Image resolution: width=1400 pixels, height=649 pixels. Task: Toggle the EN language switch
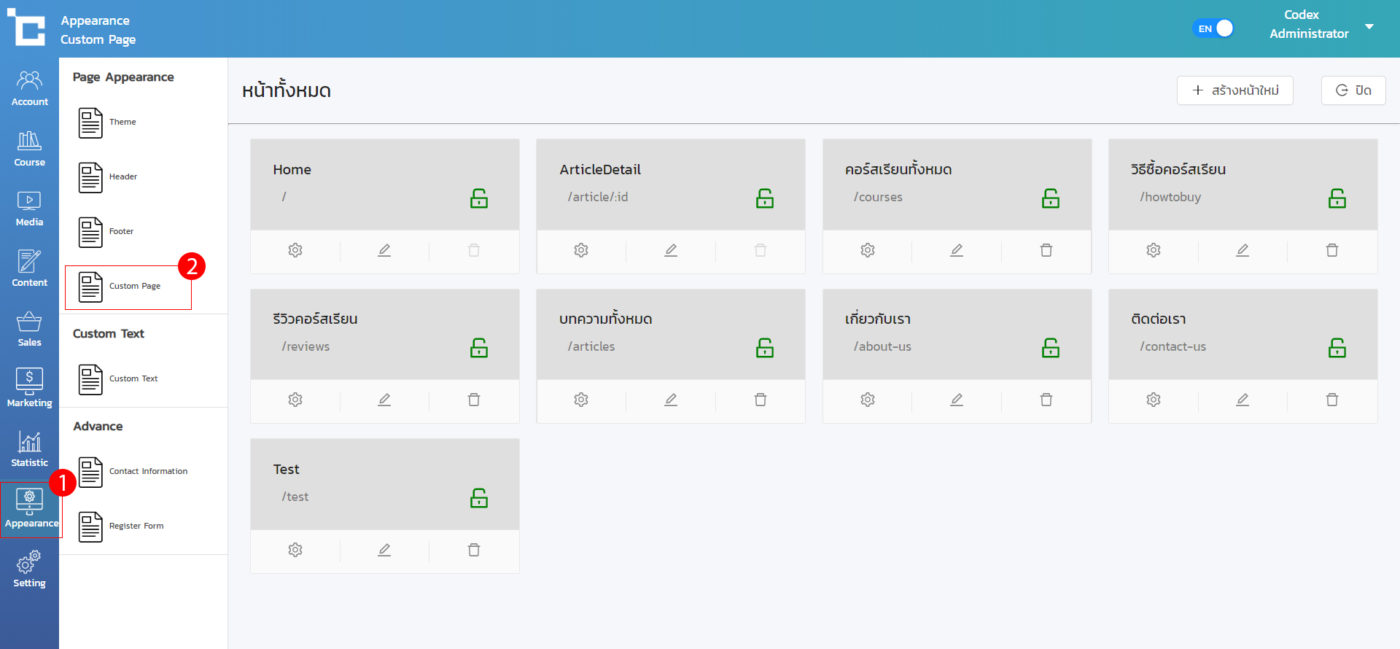tap(1213, 29)
